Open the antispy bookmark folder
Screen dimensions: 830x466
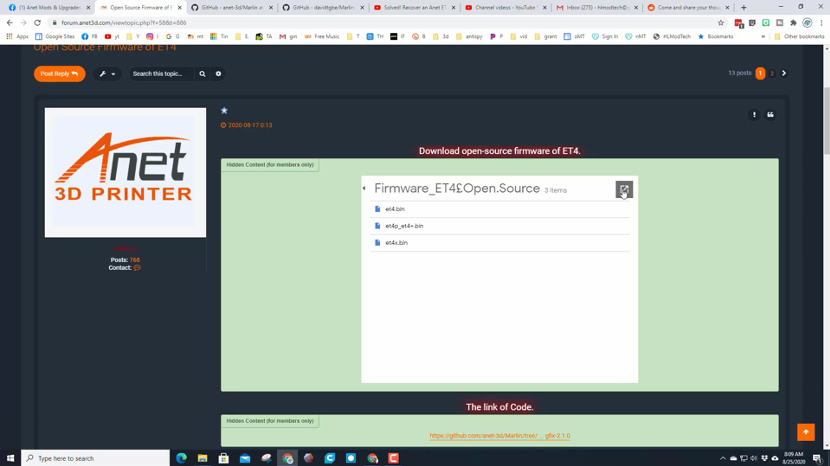pyautogui.click(x=468, y=37)
